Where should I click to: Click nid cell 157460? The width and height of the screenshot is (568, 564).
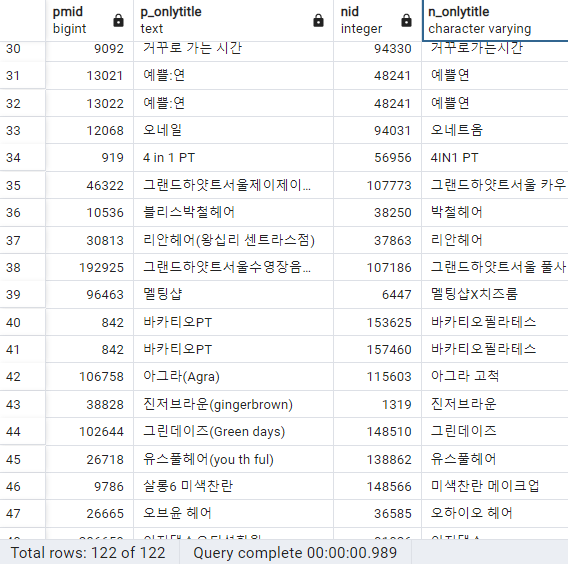(377, 350)
